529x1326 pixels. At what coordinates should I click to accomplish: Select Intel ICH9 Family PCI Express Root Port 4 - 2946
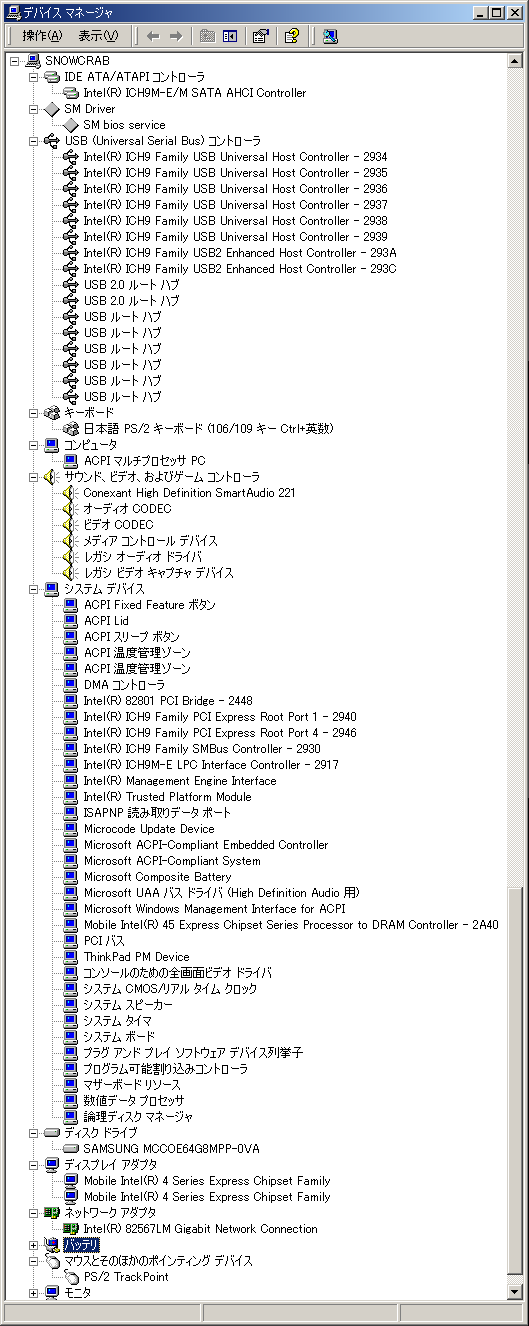click(219, 733)
